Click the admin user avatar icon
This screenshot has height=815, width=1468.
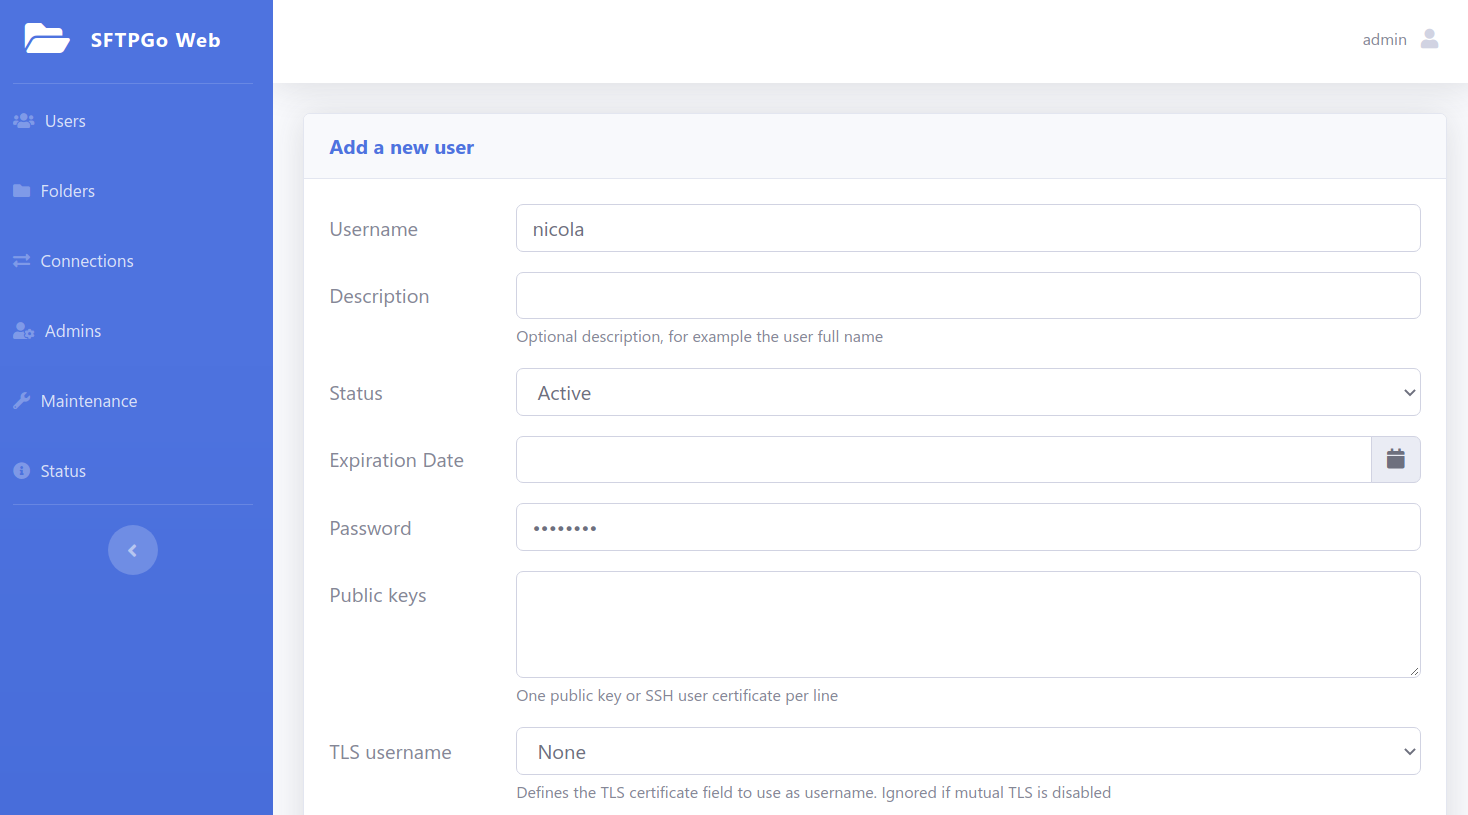[1429, 39]
